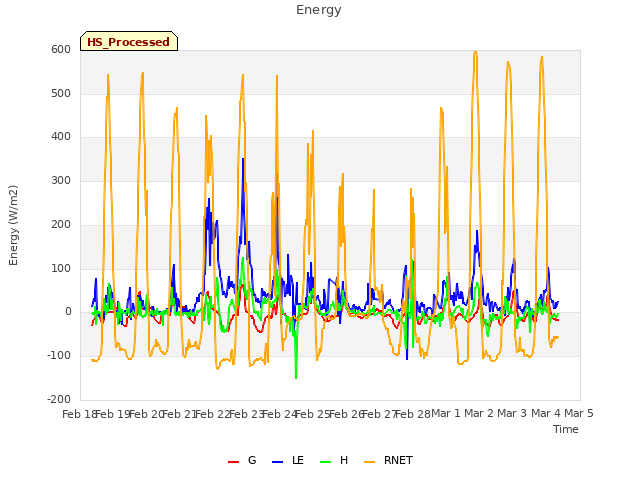640x480 pixels.
Task: Click the 'Mar 4' x-axis date label
Action: point(546,413)
